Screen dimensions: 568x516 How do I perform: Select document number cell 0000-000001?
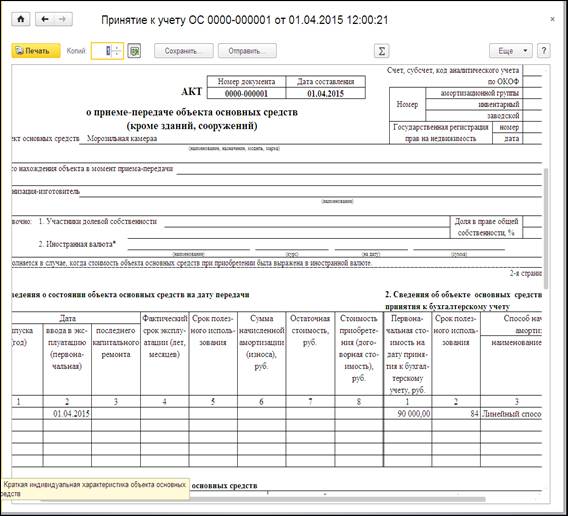(x=246, y=93)
